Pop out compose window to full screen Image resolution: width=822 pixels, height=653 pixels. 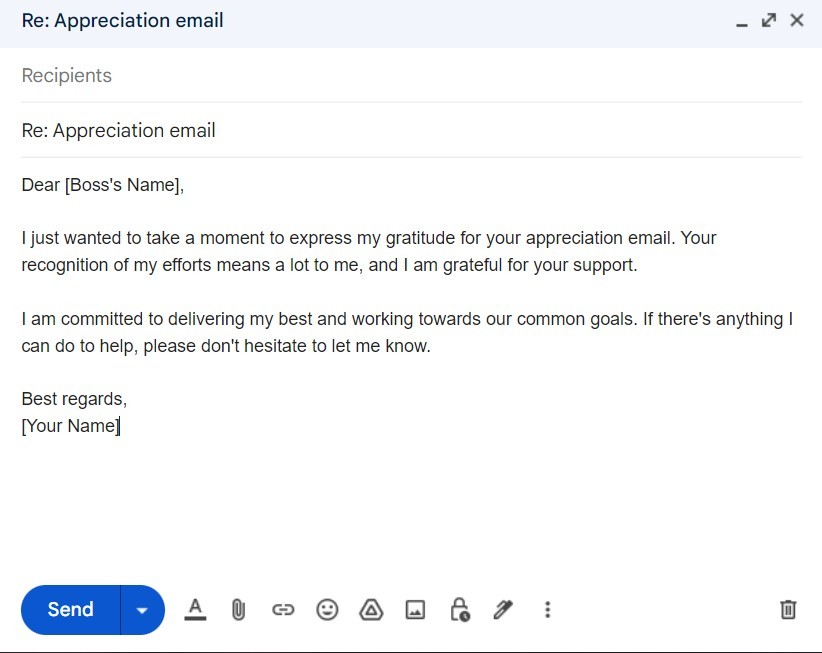click(x=769, y=20)
